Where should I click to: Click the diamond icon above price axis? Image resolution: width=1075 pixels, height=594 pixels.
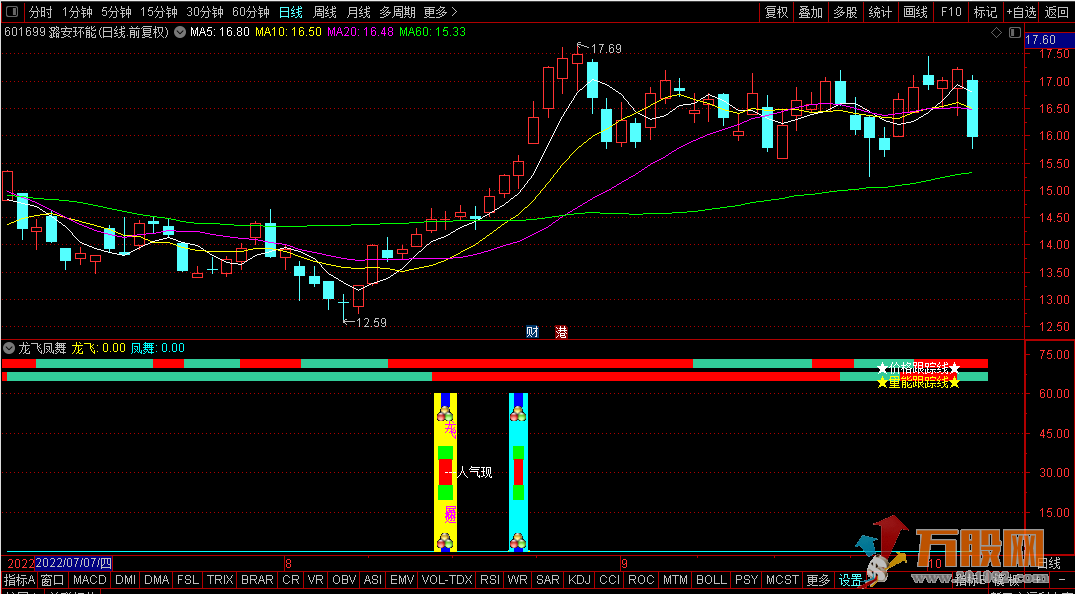point(997,32)
